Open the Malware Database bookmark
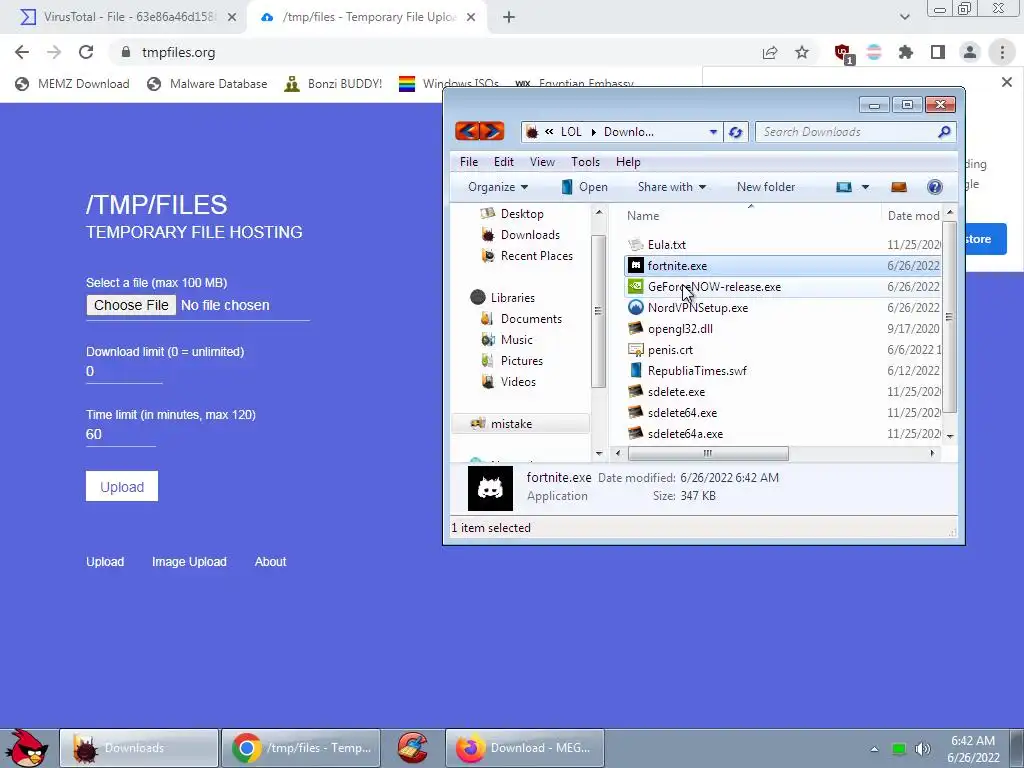1024x768 pixels. (x=207, y=84)
